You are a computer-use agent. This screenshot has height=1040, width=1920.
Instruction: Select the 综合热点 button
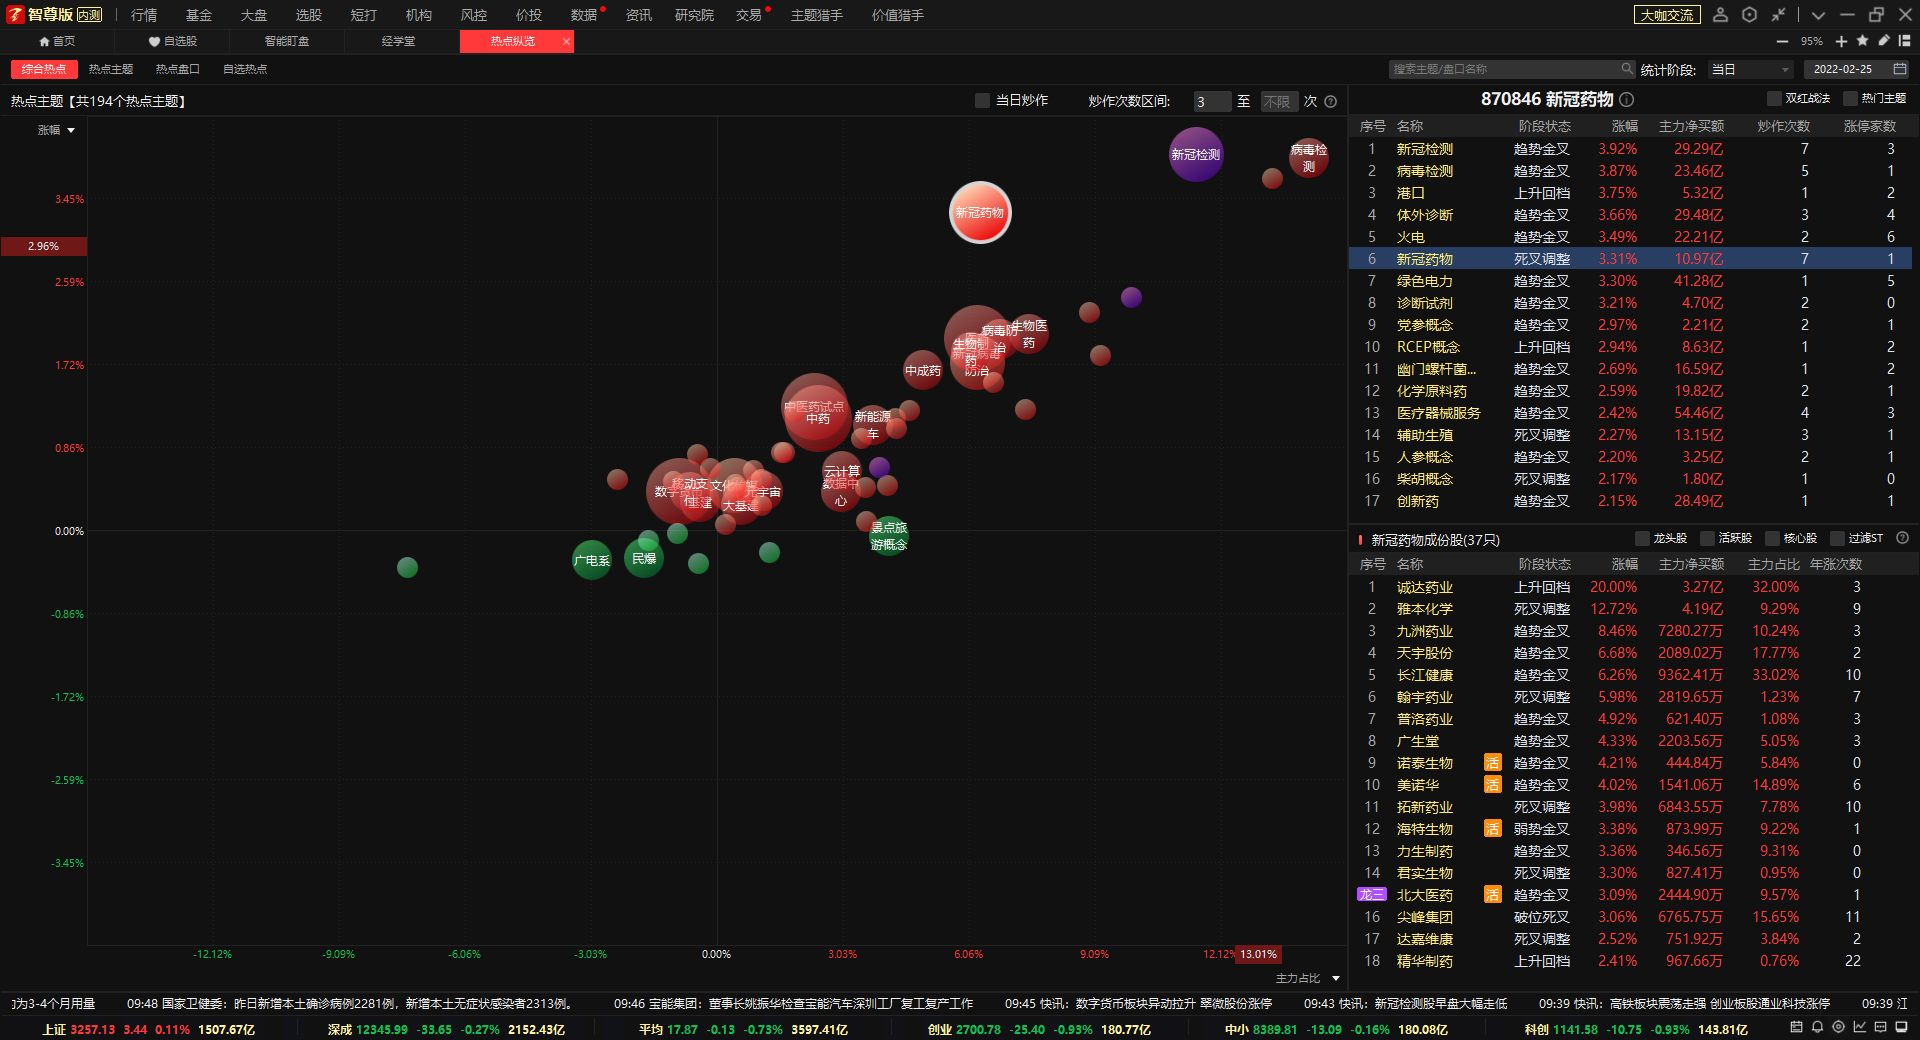[44, 69]
